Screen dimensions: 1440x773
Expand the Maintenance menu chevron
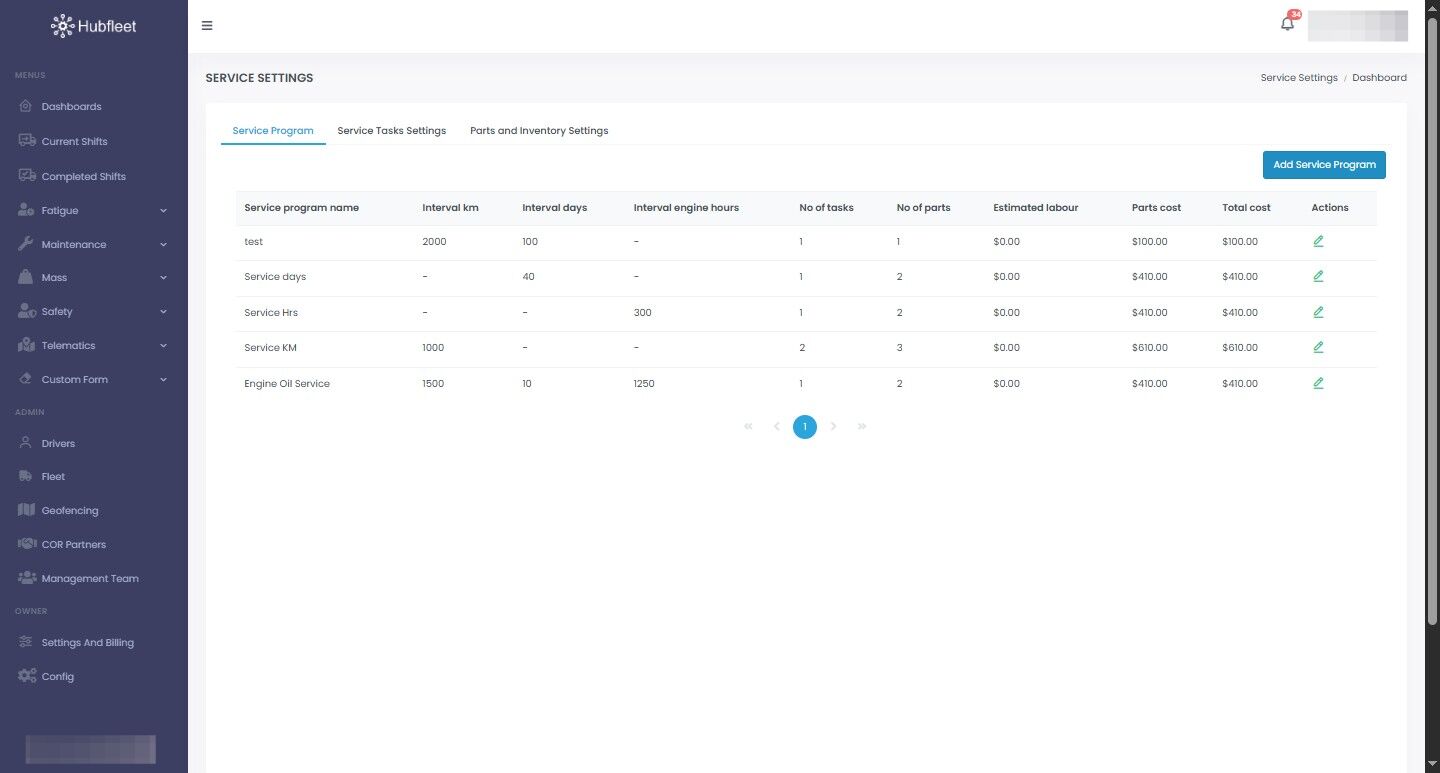pyautogui.click(x=163, y=245)
